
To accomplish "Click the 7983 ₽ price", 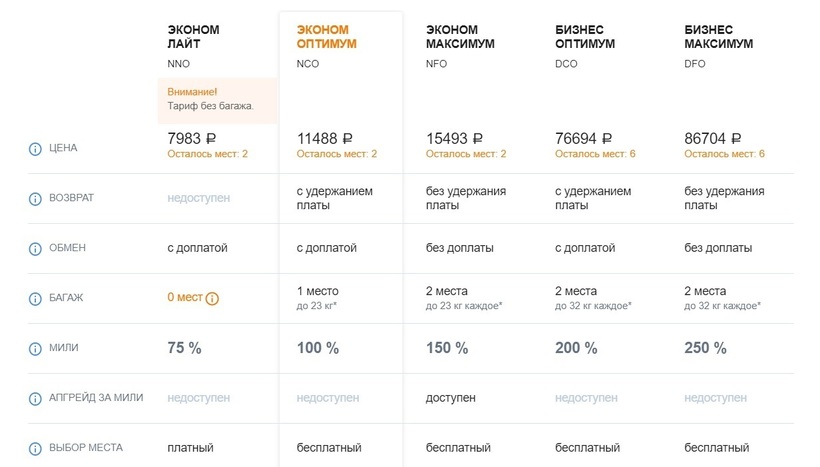I will [x=196, y=139].
